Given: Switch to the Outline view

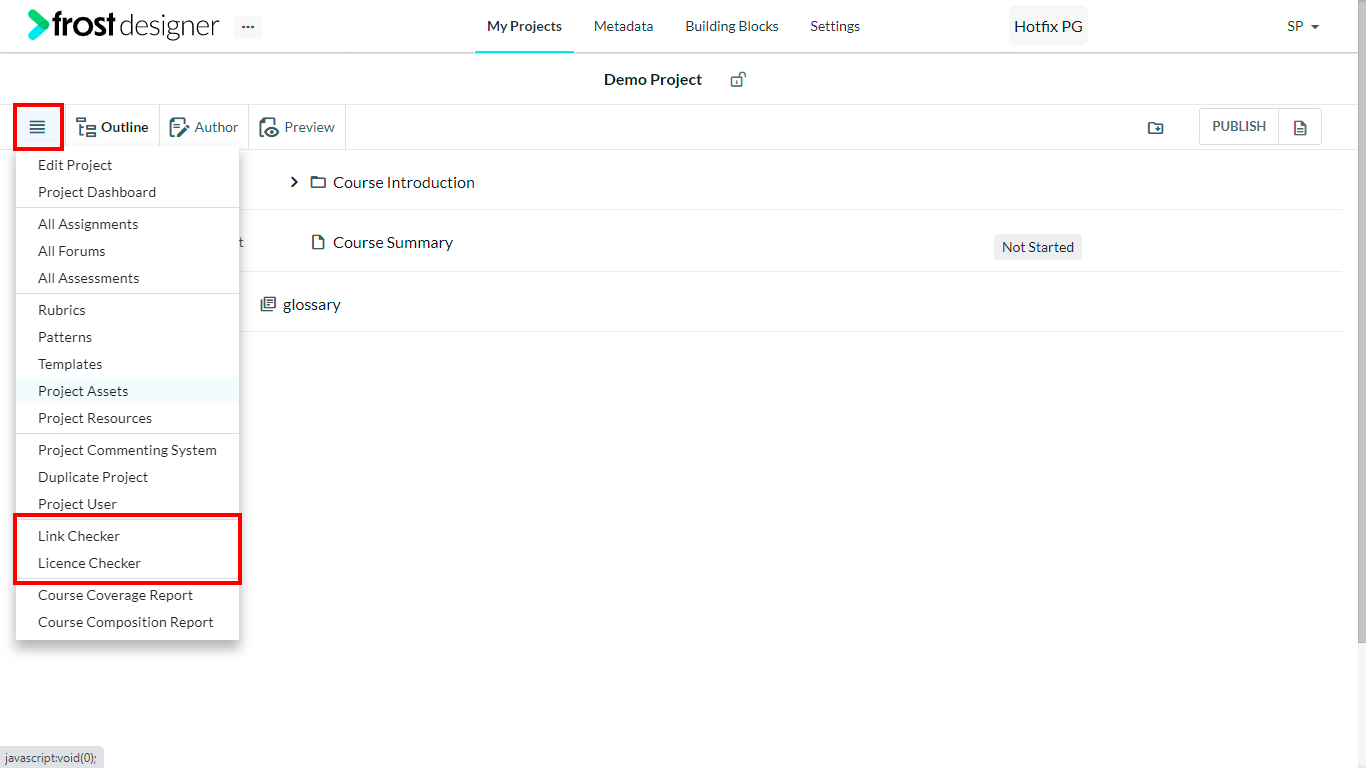Looking at the screenshot, I should (x=113, y=127).
